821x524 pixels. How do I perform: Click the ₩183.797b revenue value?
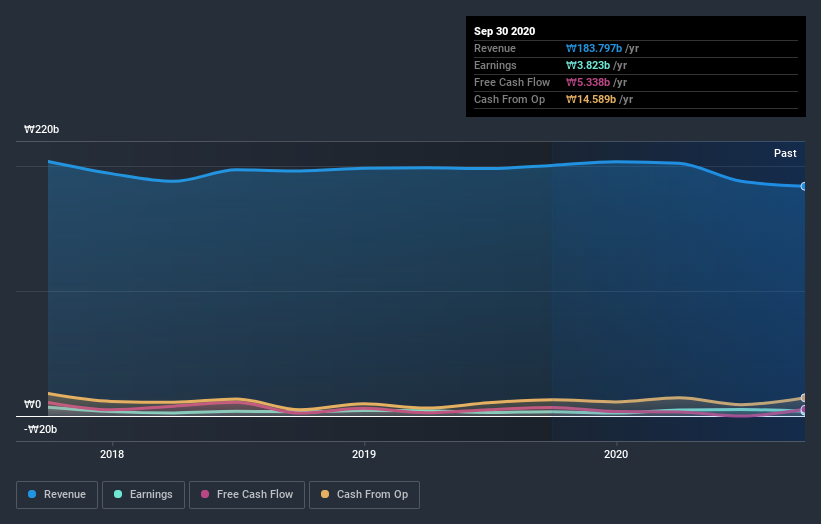594,49
